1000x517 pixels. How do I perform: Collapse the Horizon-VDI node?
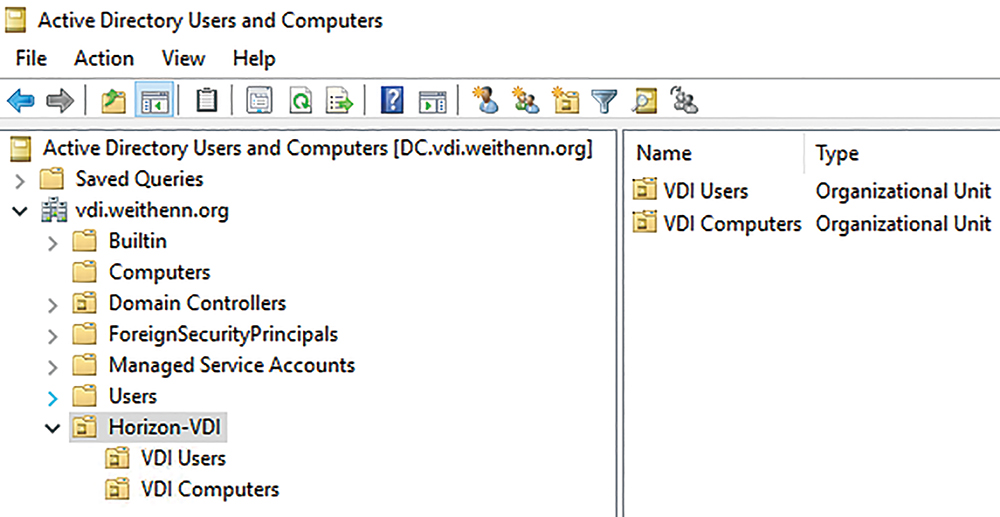[x=53, y=428]
